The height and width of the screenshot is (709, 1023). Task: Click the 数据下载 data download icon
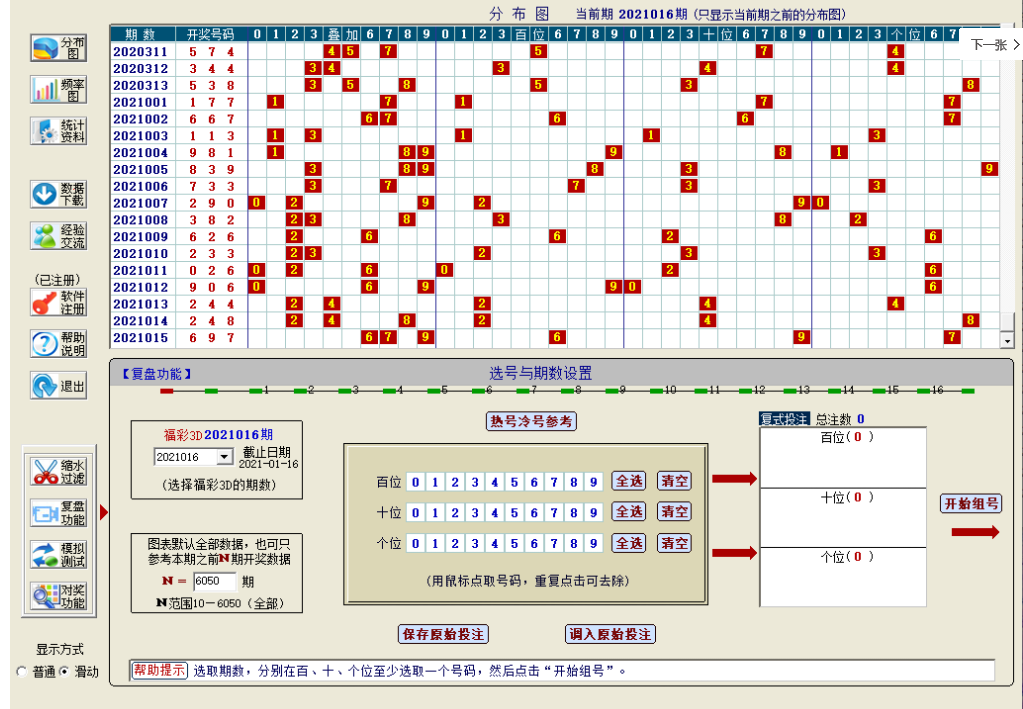click(x=58, y=194)
